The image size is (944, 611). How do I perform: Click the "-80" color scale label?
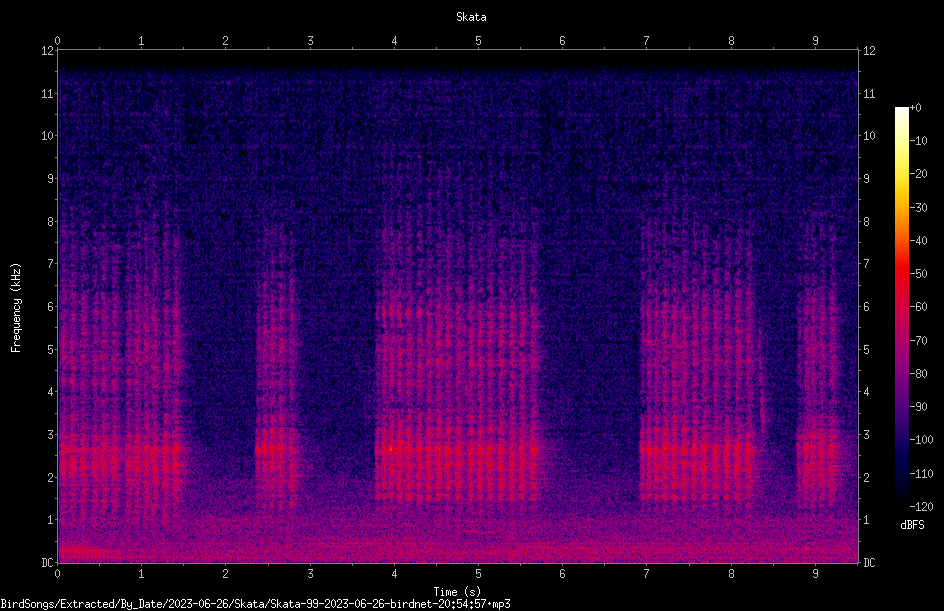918,374
